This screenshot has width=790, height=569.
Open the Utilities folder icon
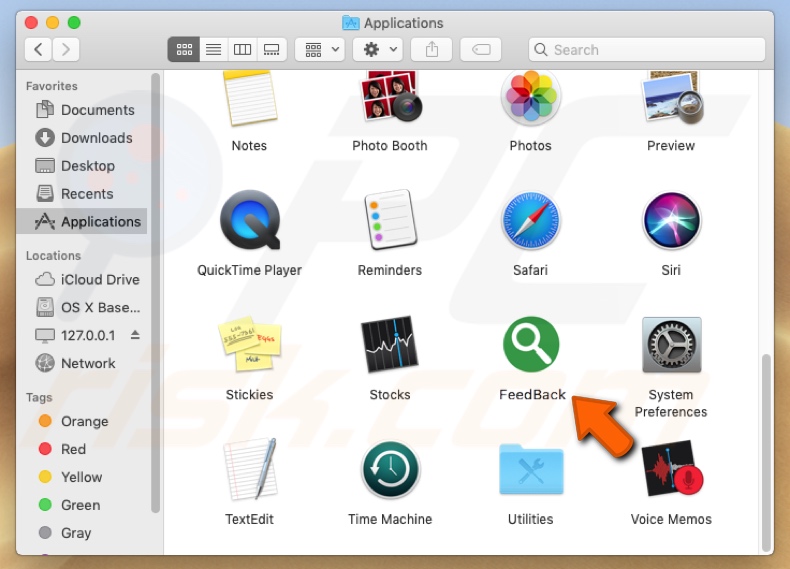coord(531,469)
